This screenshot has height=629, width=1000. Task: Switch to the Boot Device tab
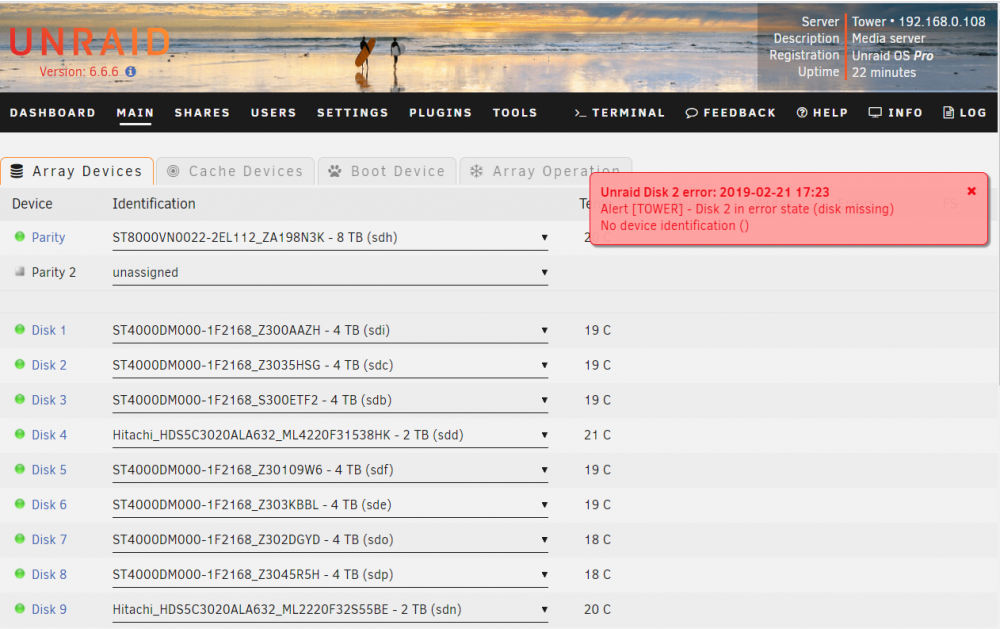click(x=386, y=171)
